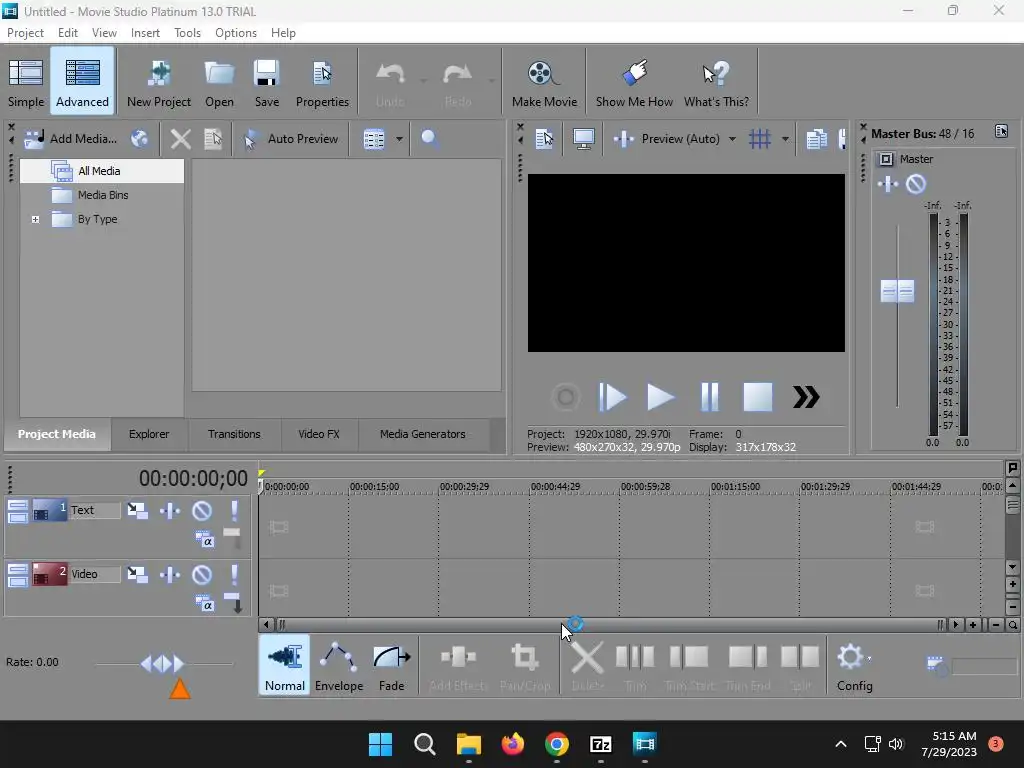1024x768 pixels.
Task: Activate What's This help pointer
Action: point(716,82)
